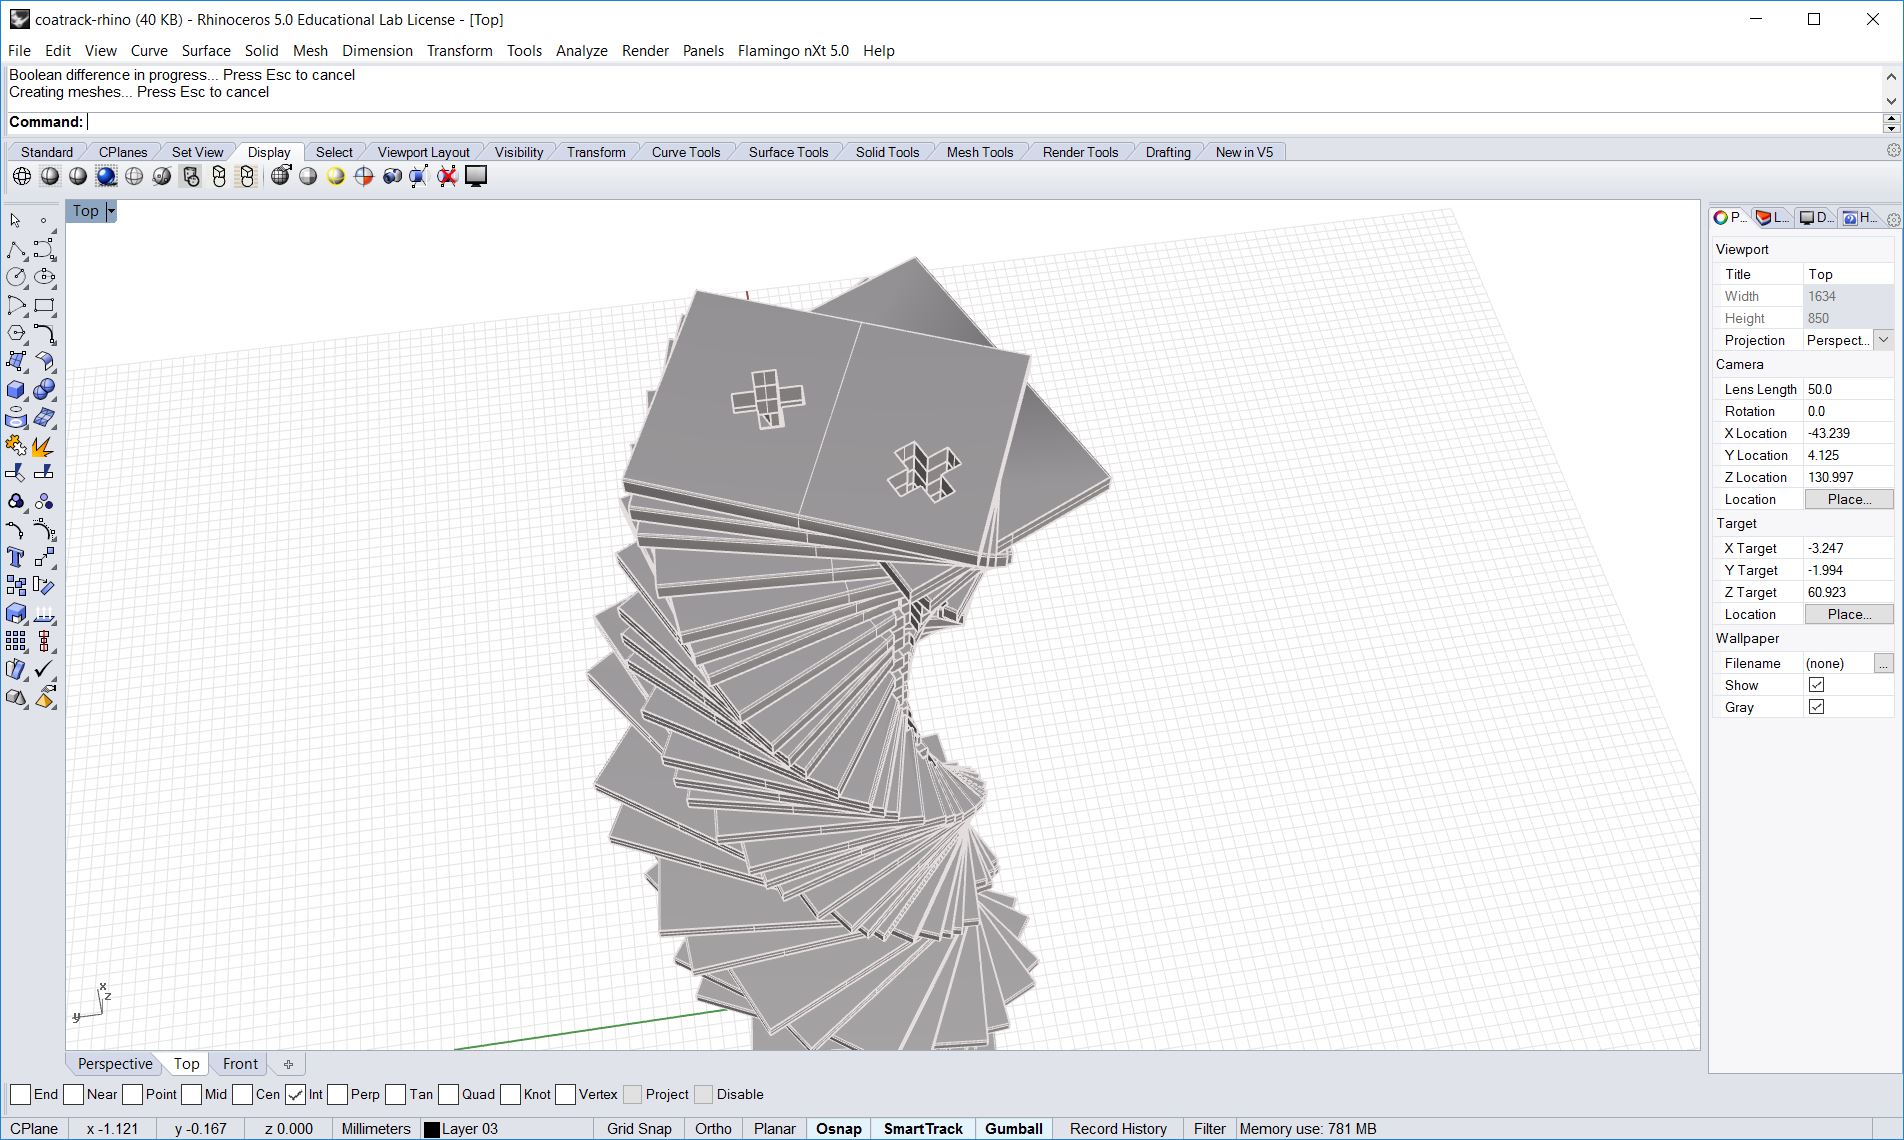Click Place button for target Location
The width and height of the screenshot is (1904, 1140).
(x=1849, y=614)
